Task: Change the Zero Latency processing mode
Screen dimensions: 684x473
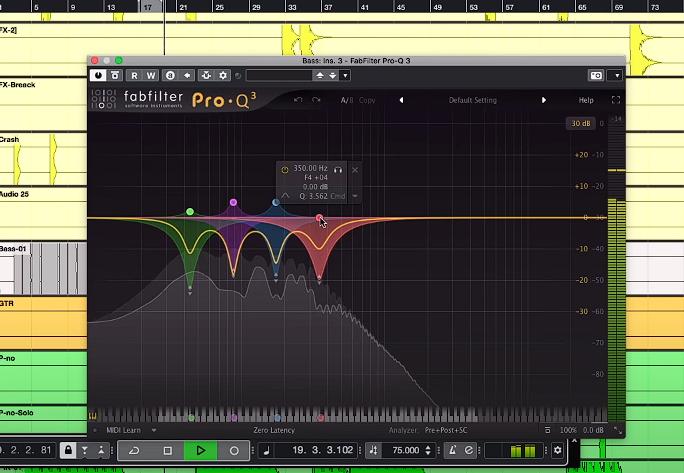Action: (274, 430)
